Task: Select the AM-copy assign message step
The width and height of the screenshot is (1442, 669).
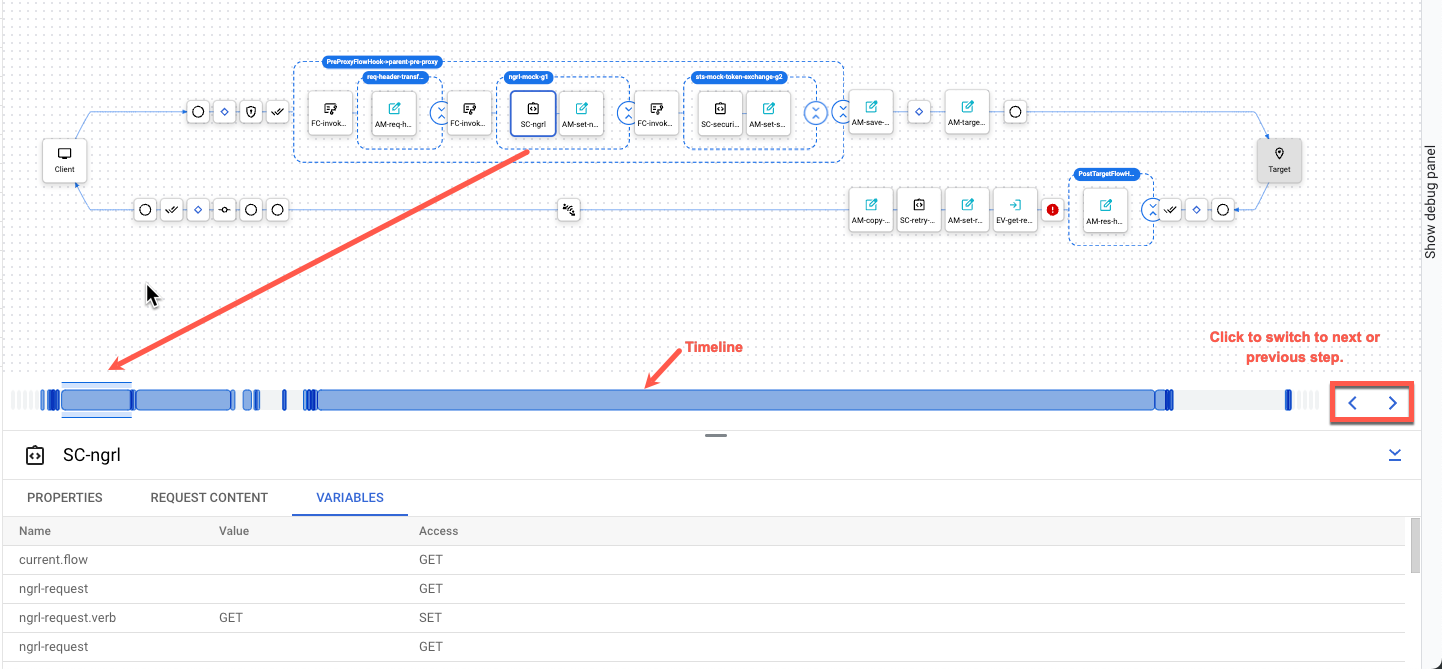Action: pos(870,210)
